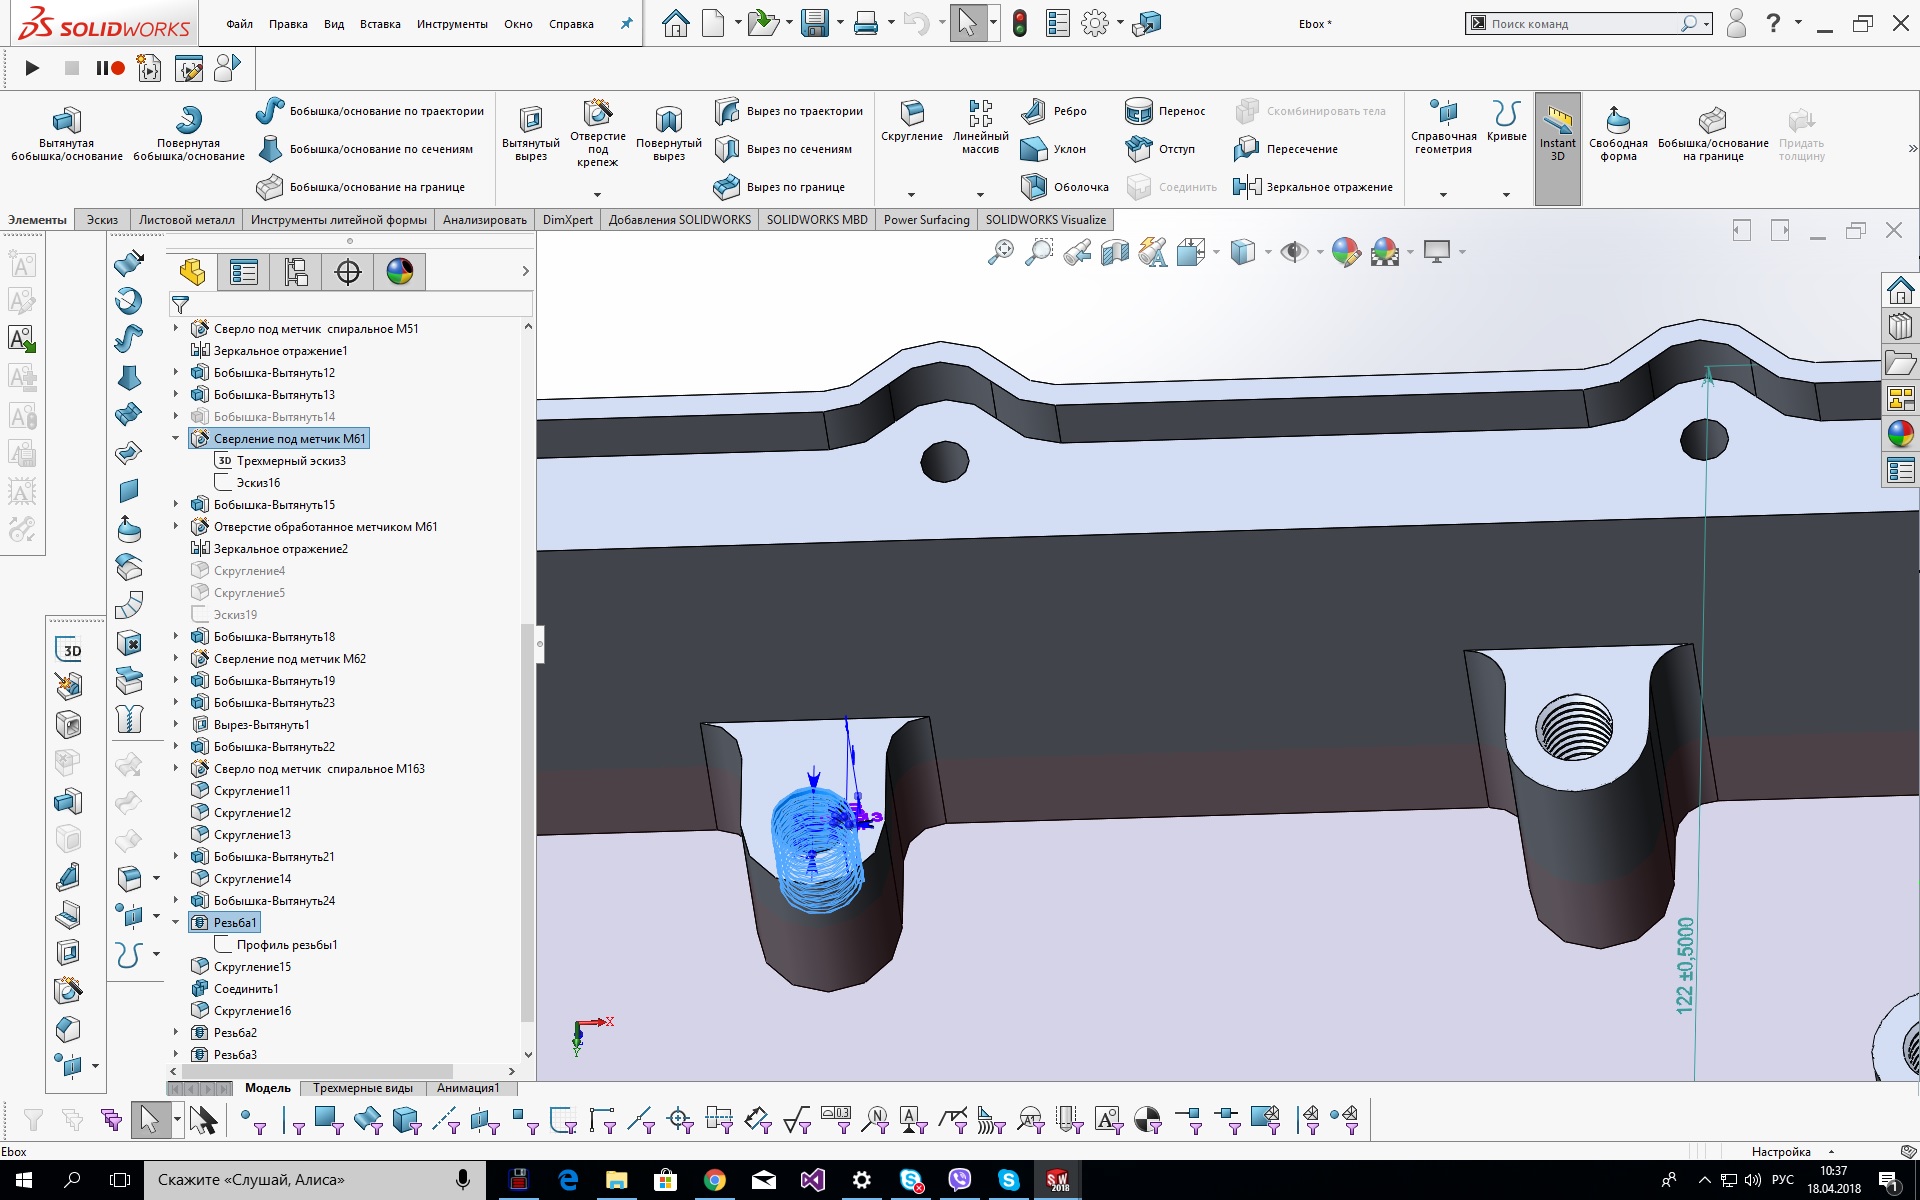Open the DimXpertManager tab
The width and height of the screenshot is (1920, 1200).
tap(348, 271)
